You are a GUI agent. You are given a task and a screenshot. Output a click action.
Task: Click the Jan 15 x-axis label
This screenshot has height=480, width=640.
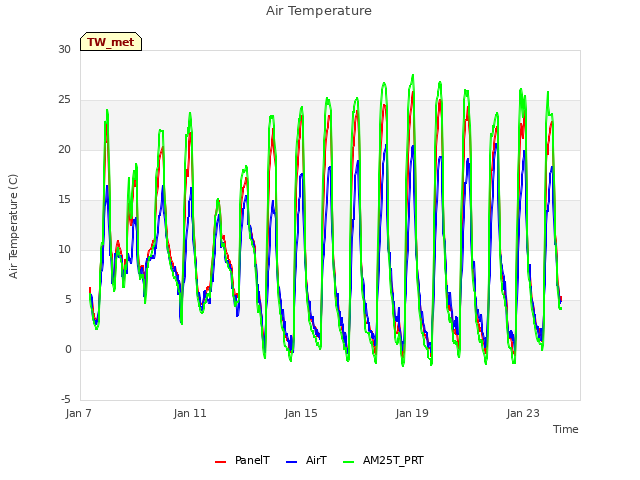[x=301, y=413]
